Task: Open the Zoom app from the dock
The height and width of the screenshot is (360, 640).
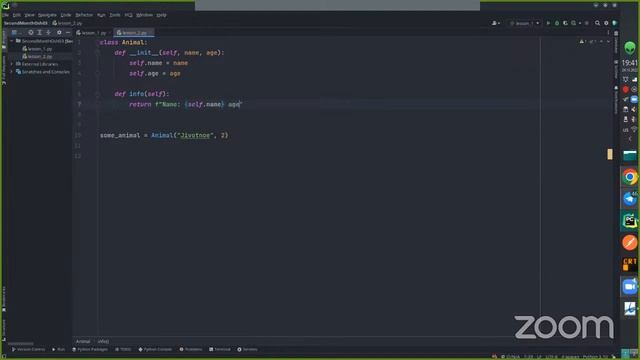Action: click(630, 287)
